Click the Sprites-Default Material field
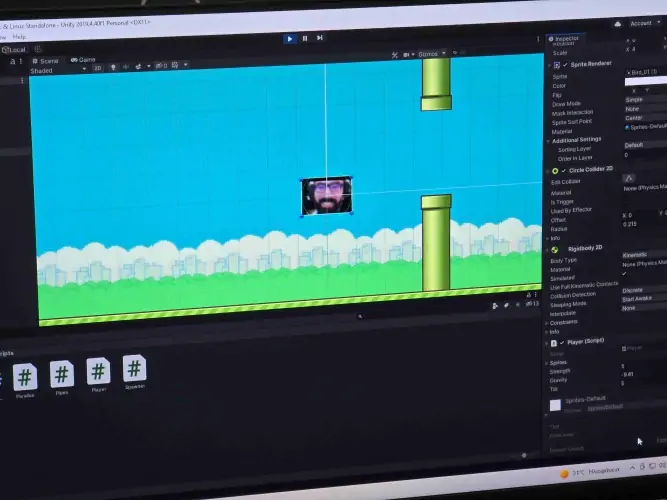Screen dimensions: 667x500 pyautogui.click(x=646, y=127)
